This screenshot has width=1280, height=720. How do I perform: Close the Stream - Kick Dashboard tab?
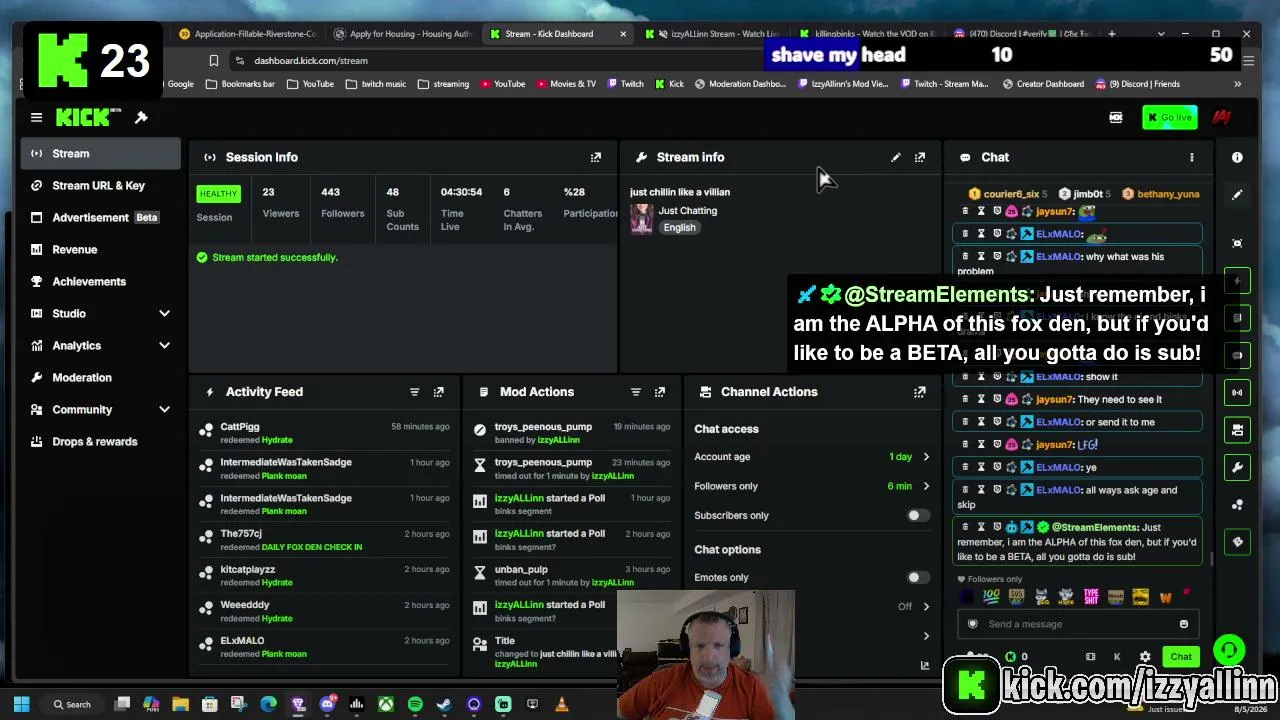[623, 34]
